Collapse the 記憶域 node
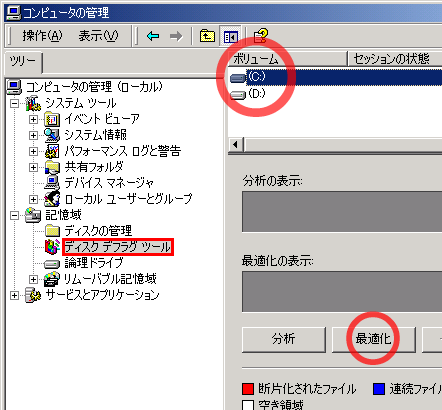Image resolution: width=442 pixels, height=410 pixels. [x=14, y=215]
